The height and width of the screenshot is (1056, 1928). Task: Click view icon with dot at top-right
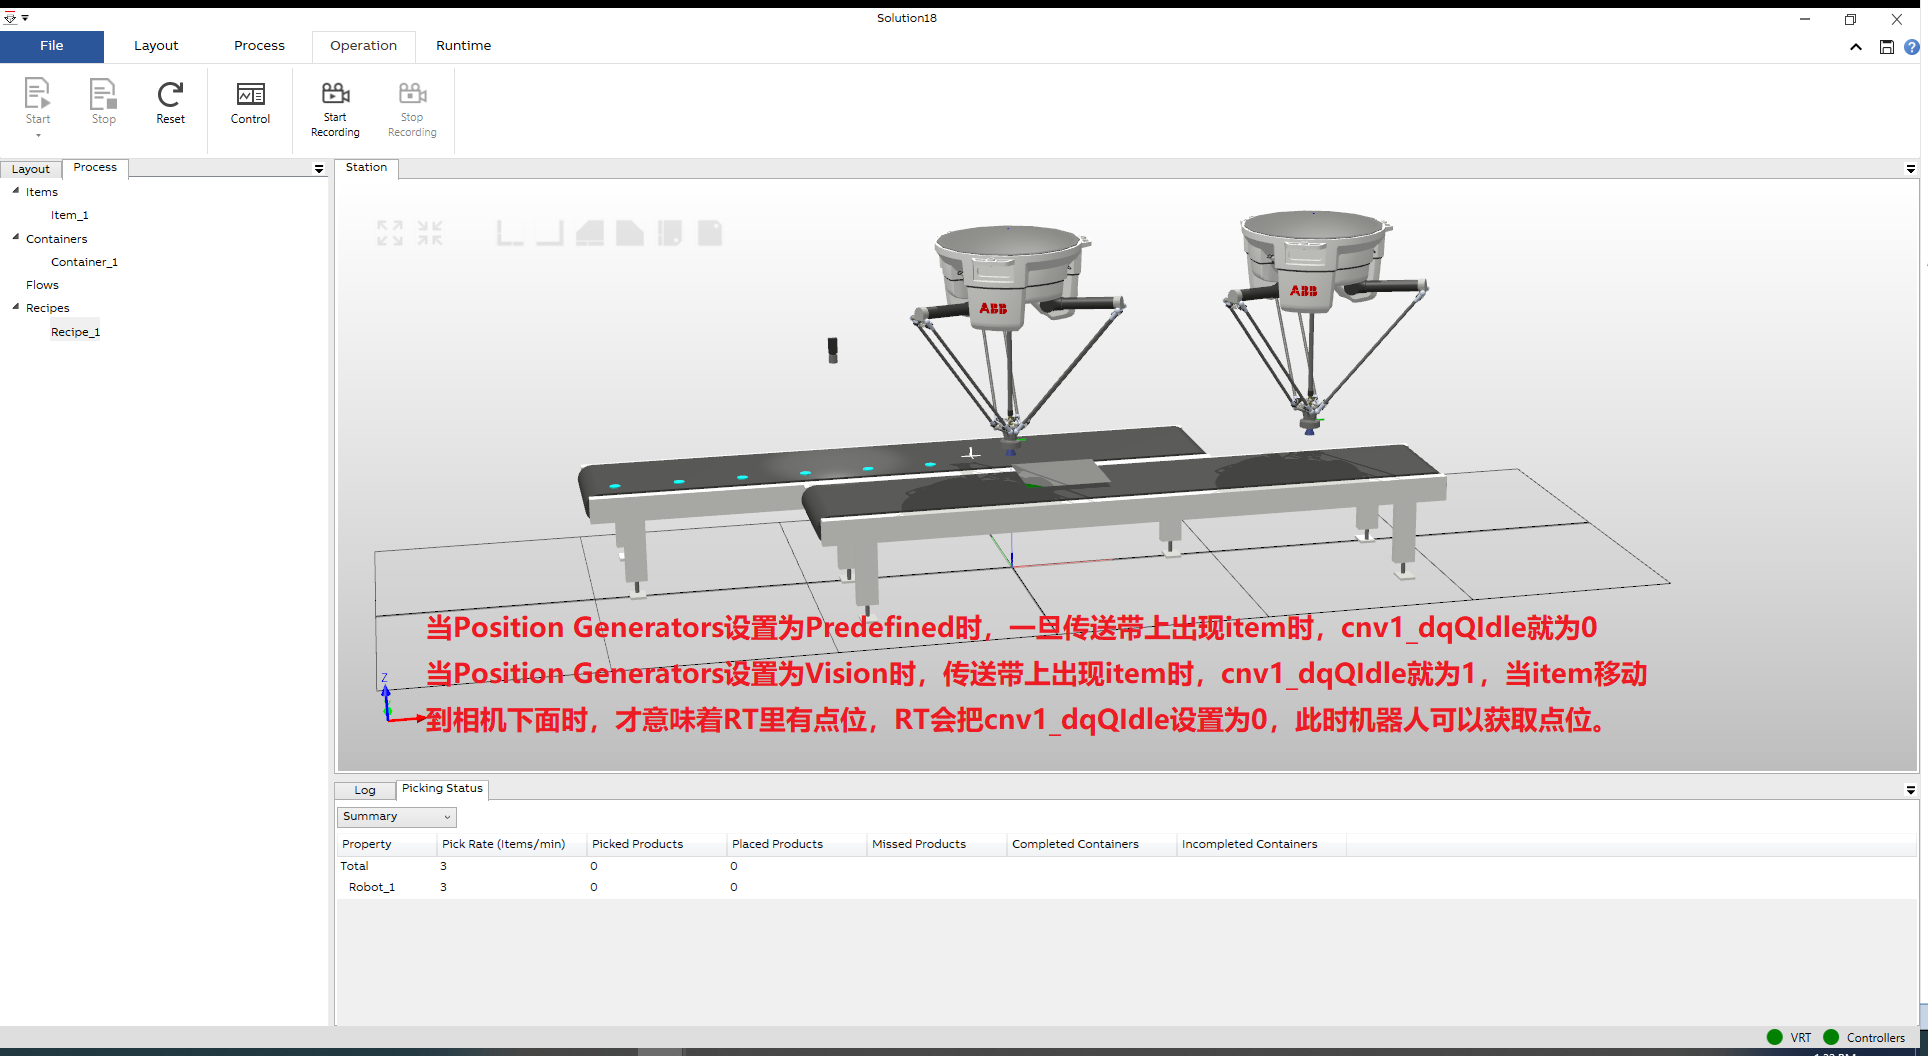coord(710,233)
